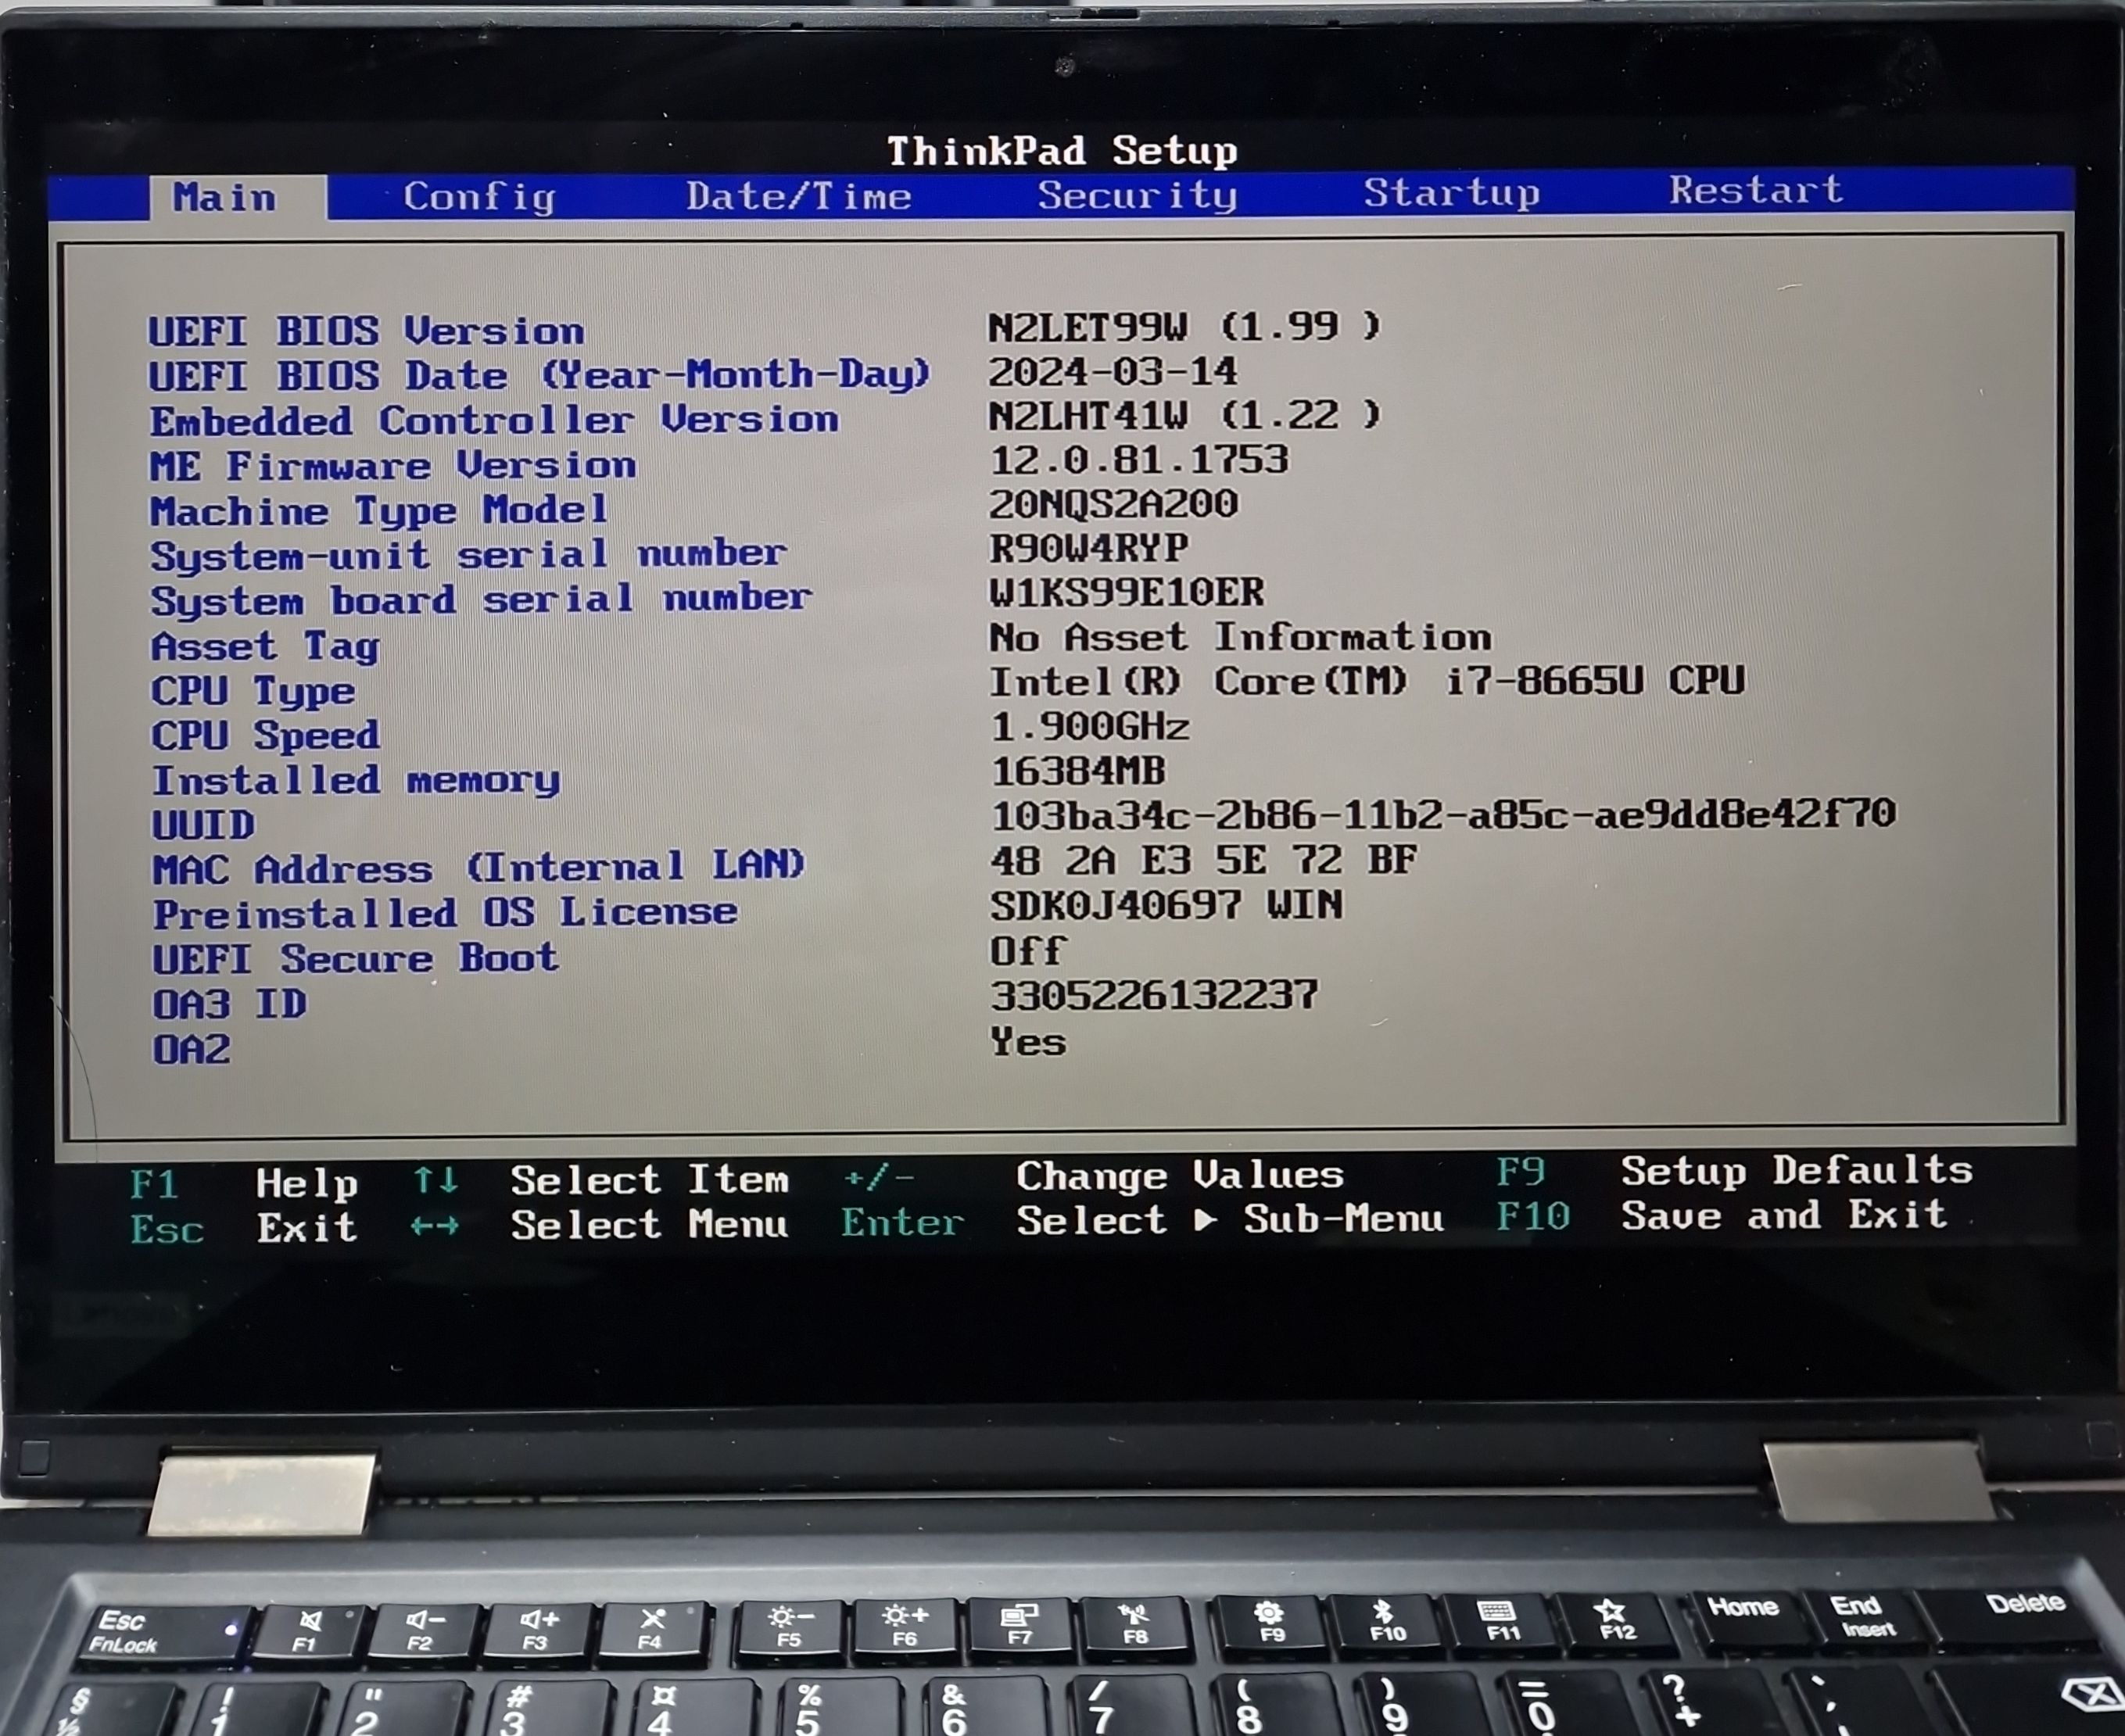Click firmware value 12.0.81.1753
Viewport: 2125px width, 1736px height.
point(1139,460)
